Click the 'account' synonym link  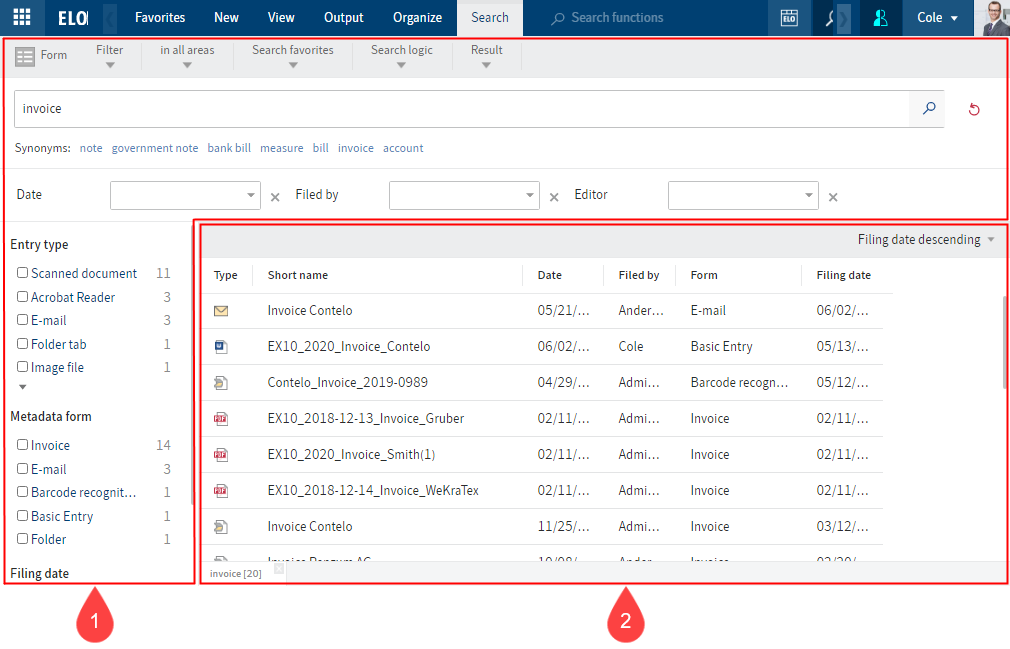coord(403,148)
